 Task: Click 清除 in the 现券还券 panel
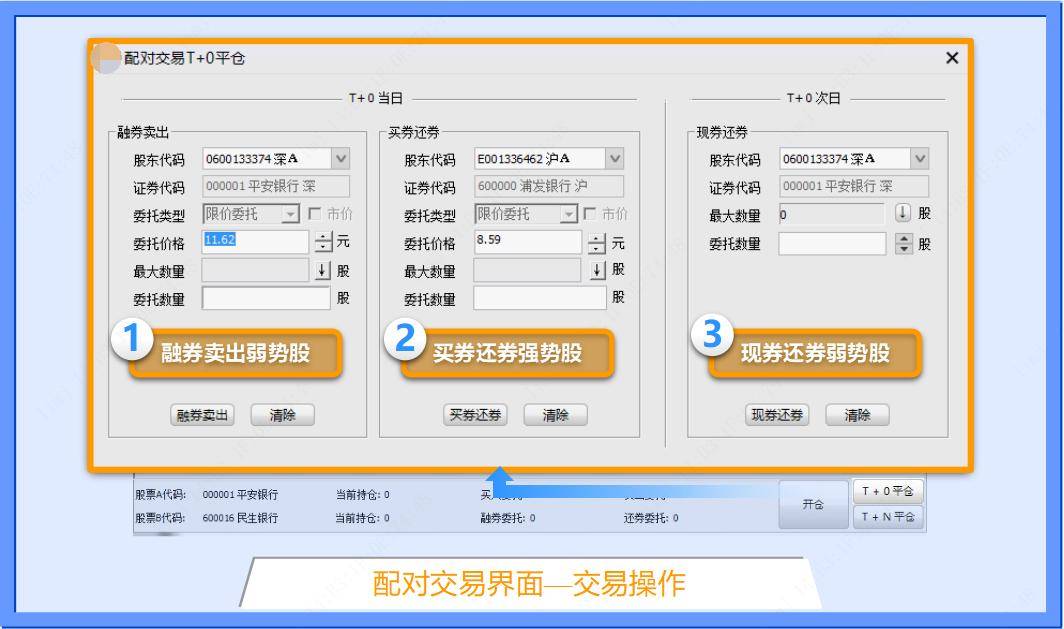click(857, 415)
